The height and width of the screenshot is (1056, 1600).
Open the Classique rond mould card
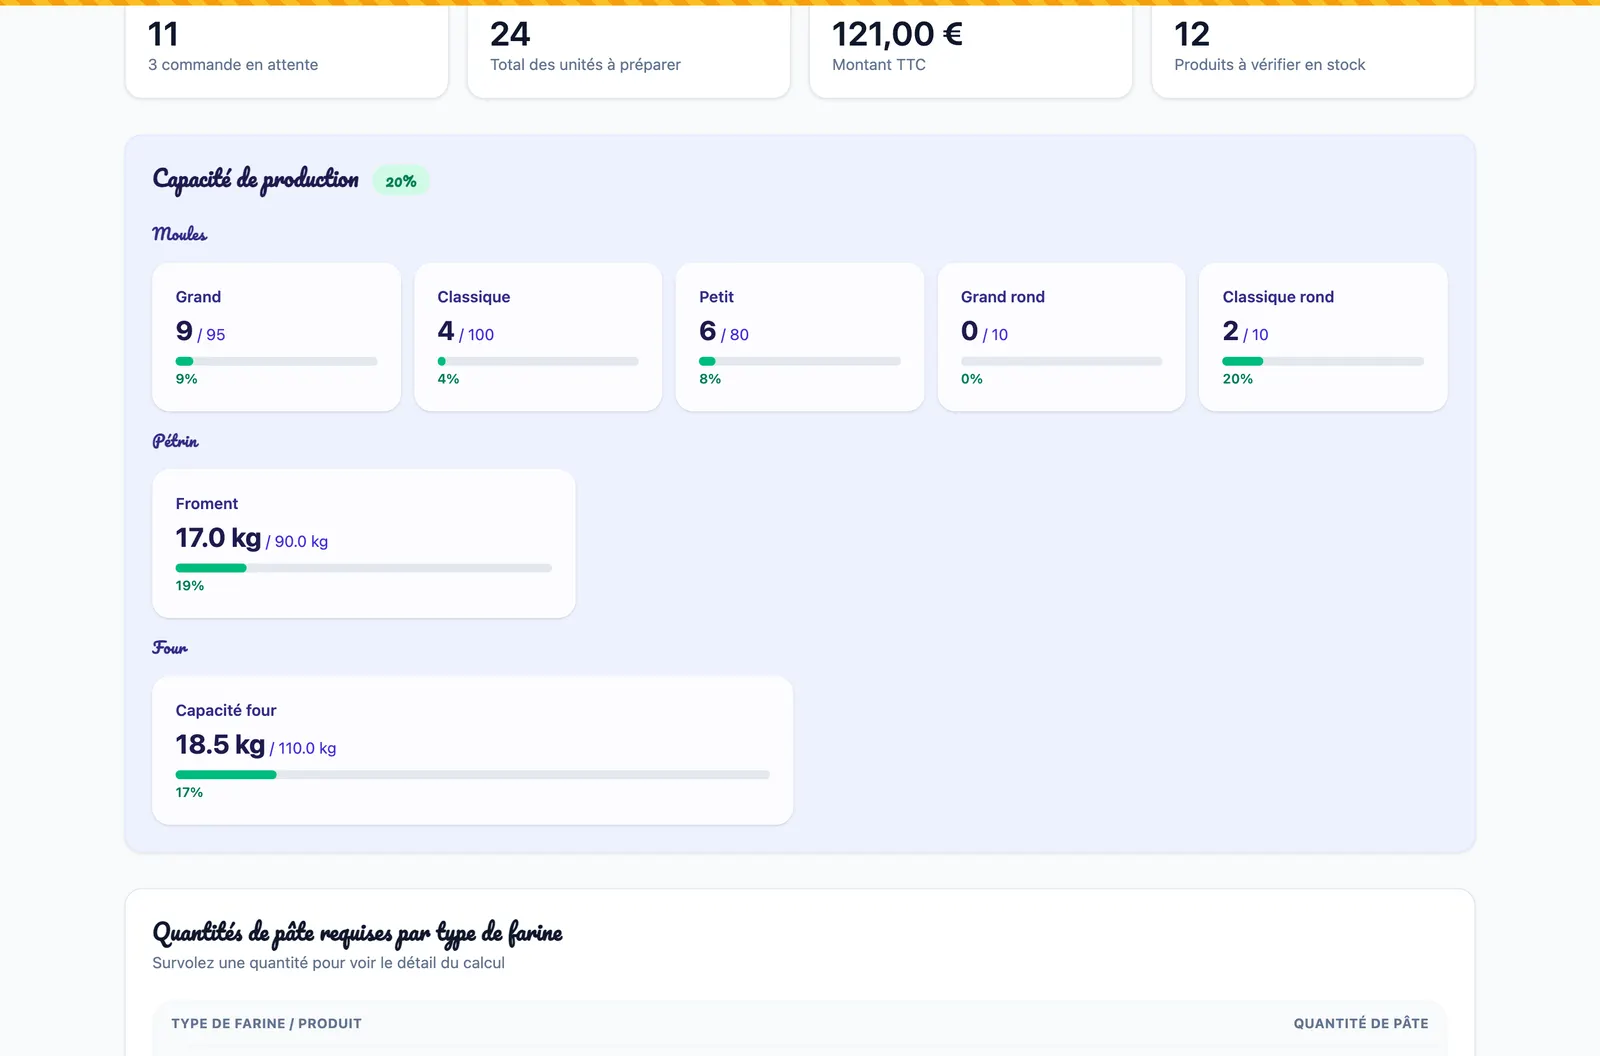1323,337
